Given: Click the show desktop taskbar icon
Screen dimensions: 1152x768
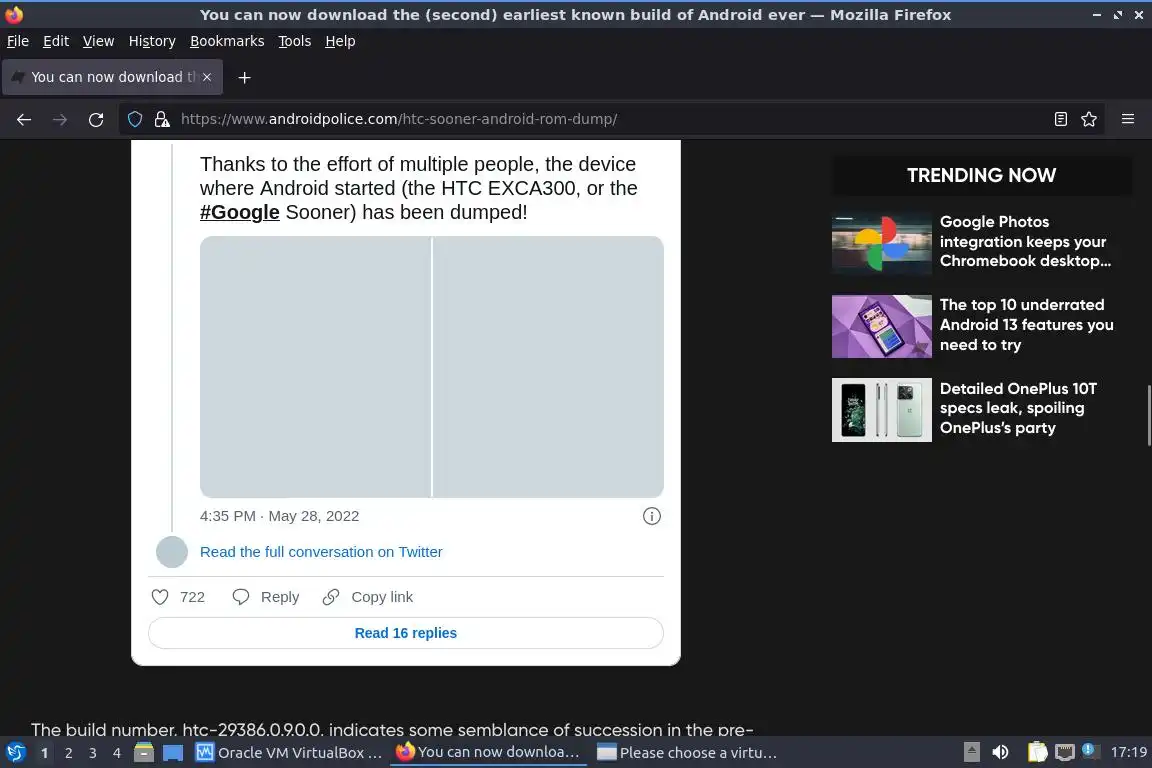Looking at the screenshot, I should (173, 753).
